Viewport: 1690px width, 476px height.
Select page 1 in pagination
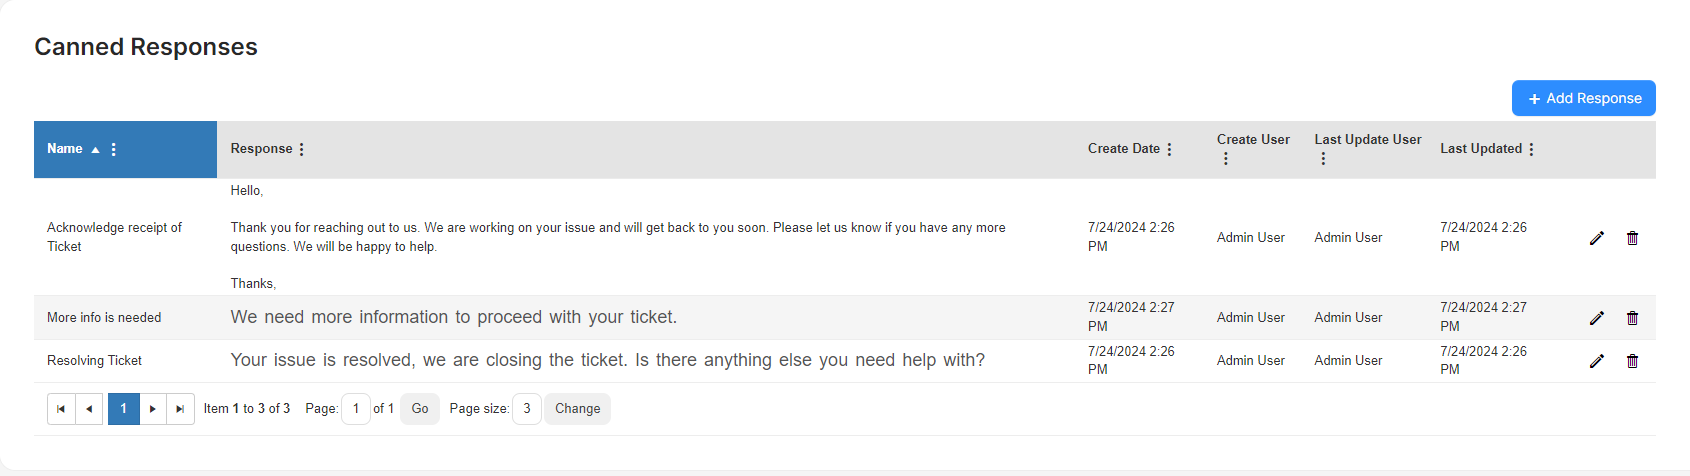point(123,409)
